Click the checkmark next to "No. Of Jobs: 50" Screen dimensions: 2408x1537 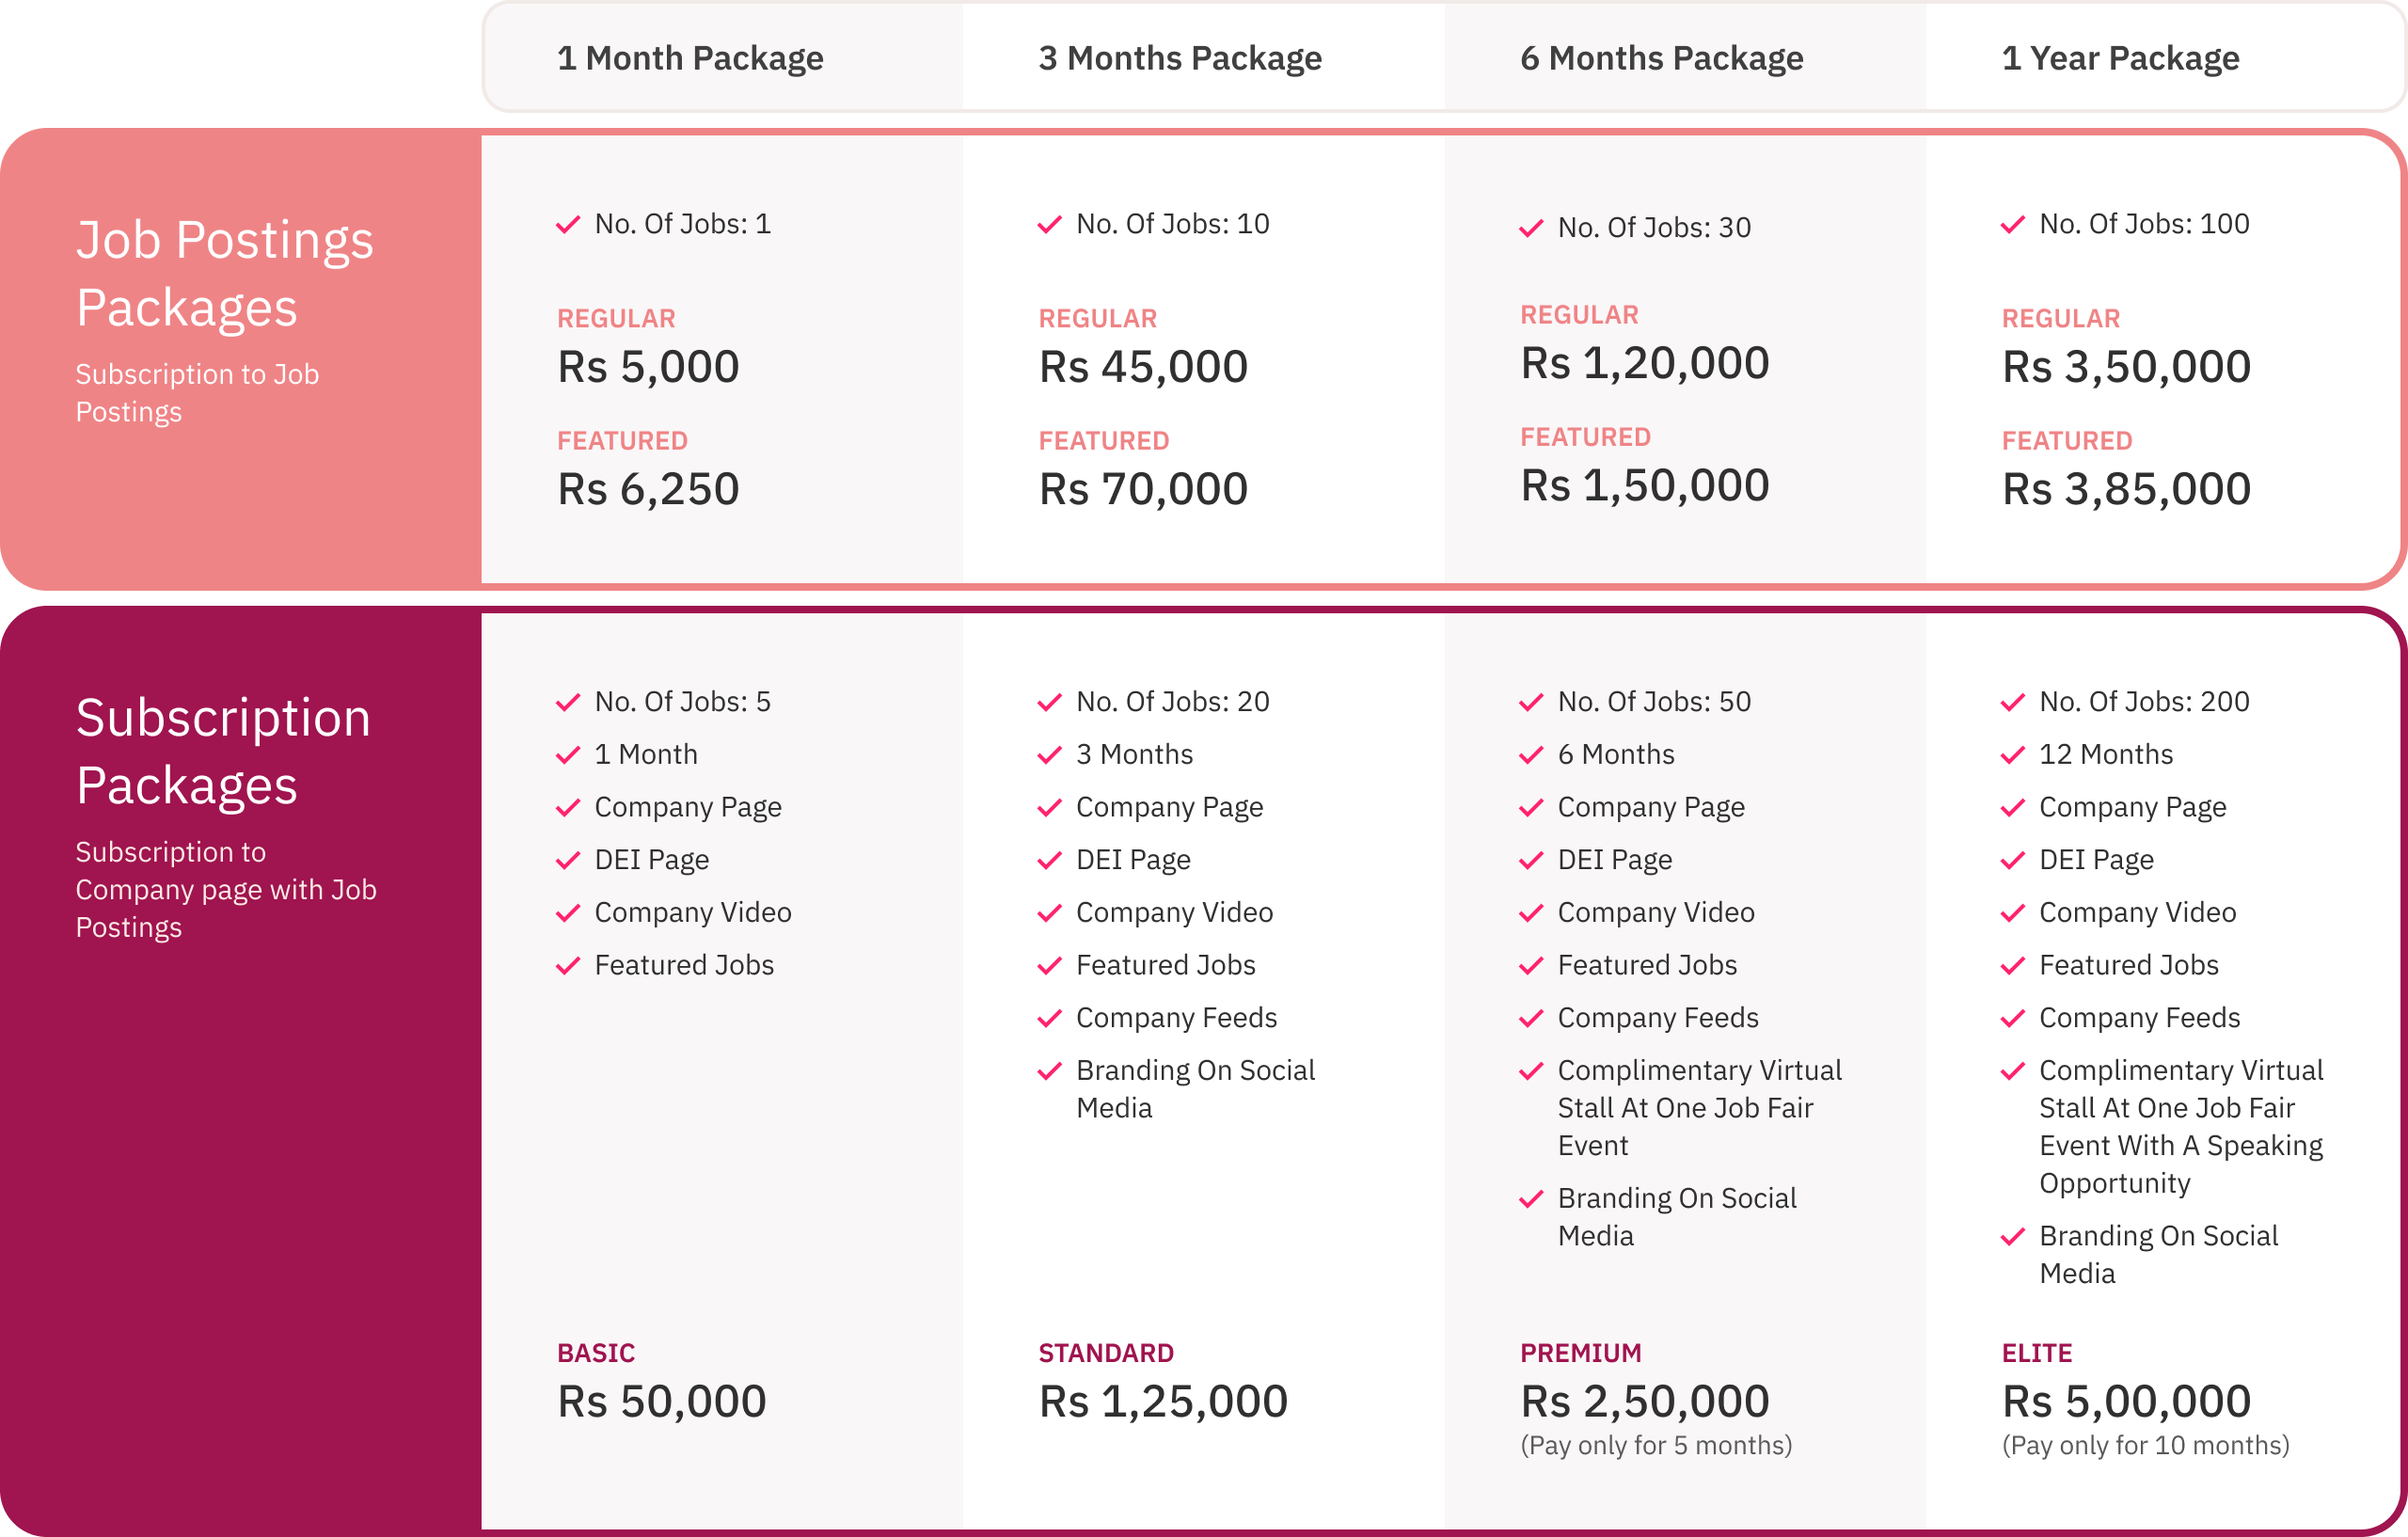point(1531,703)
